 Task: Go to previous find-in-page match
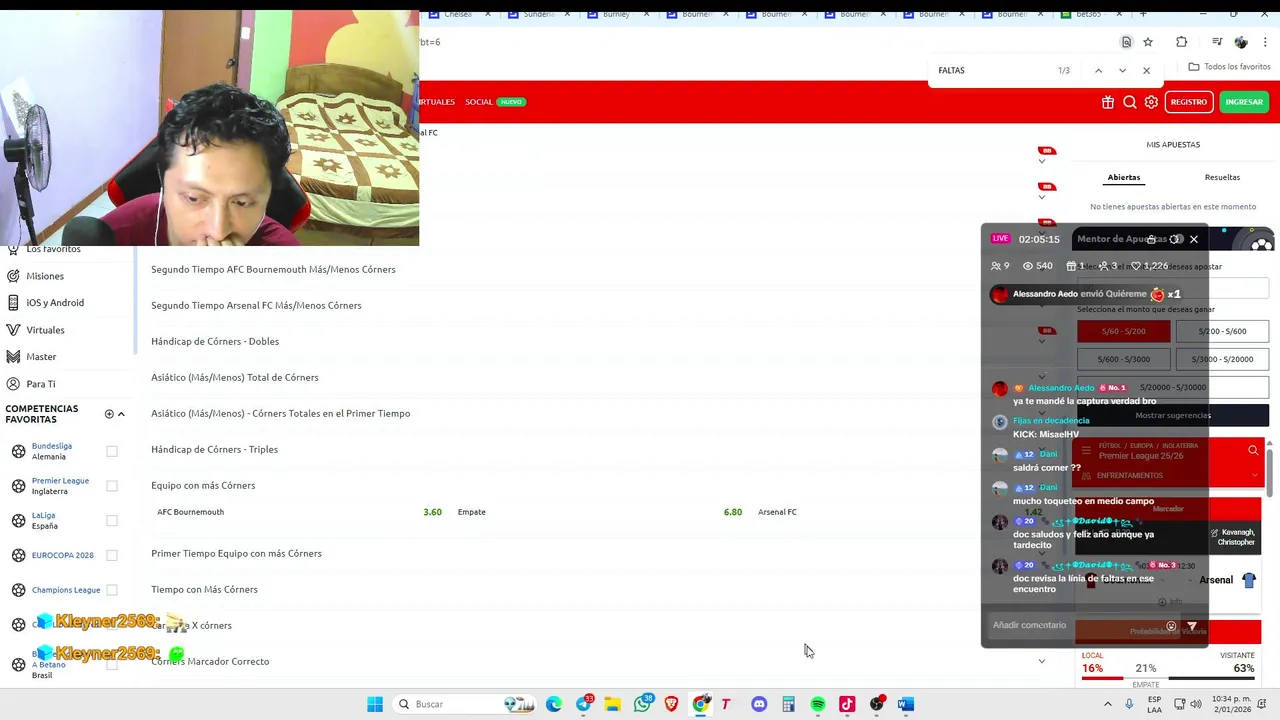click(x=1098, y=70)
